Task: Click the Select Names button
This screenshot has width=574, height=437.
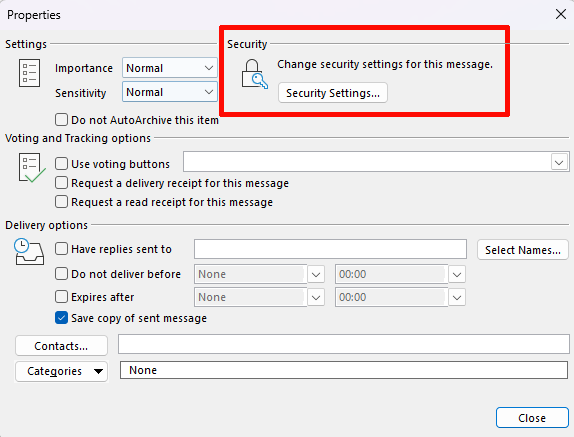Action: pos(523,250)
